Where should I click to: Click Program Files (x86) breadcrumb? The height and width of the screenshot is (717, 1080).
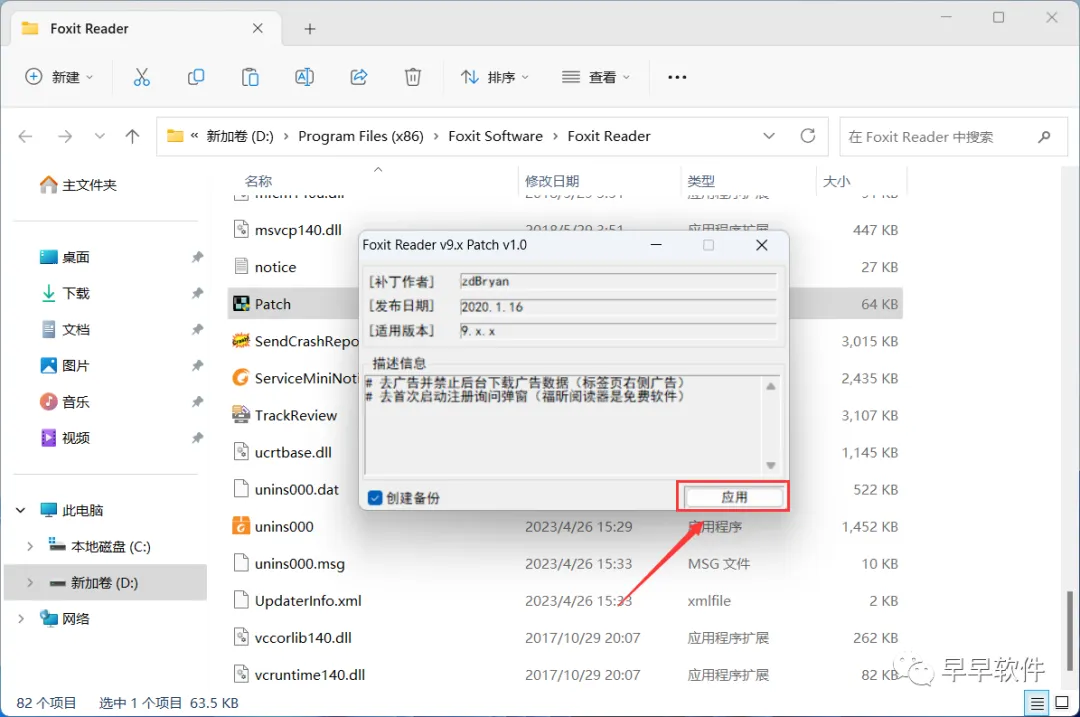[361, 136]
